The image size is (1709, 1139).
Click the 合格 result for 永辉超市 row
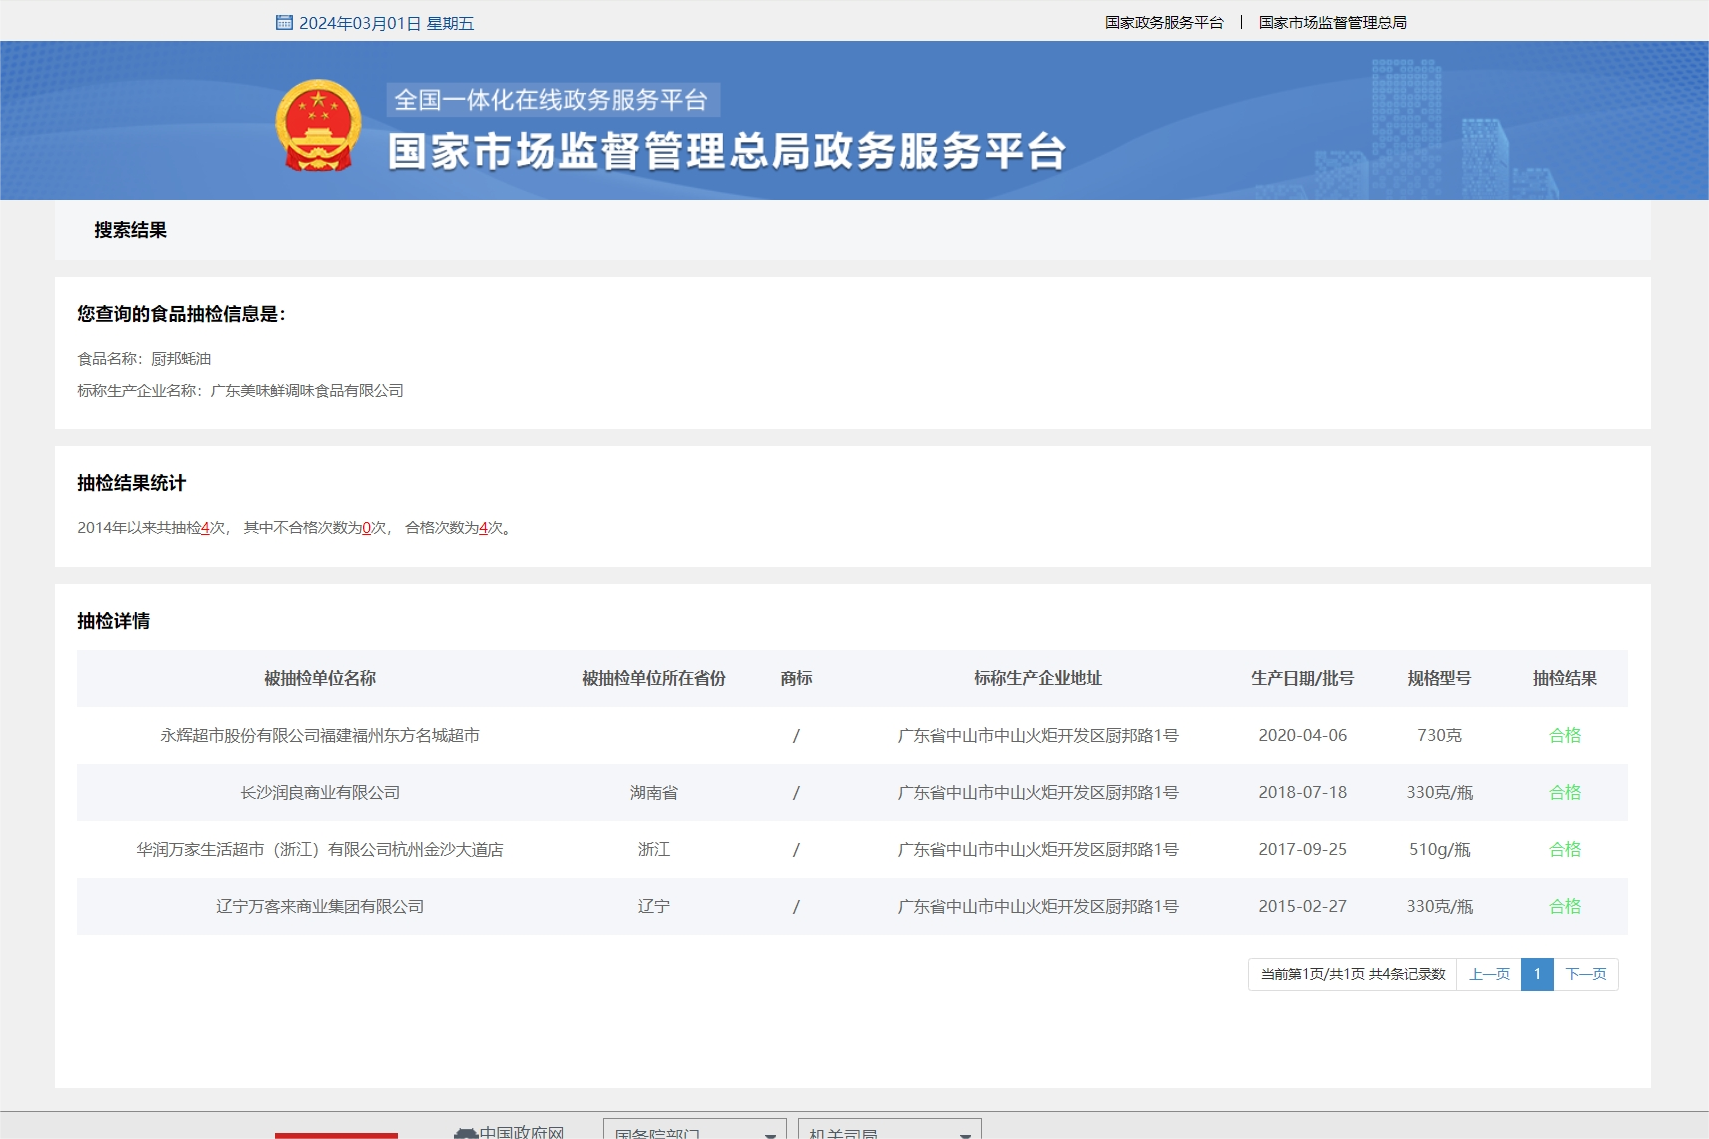(1563, 735)
